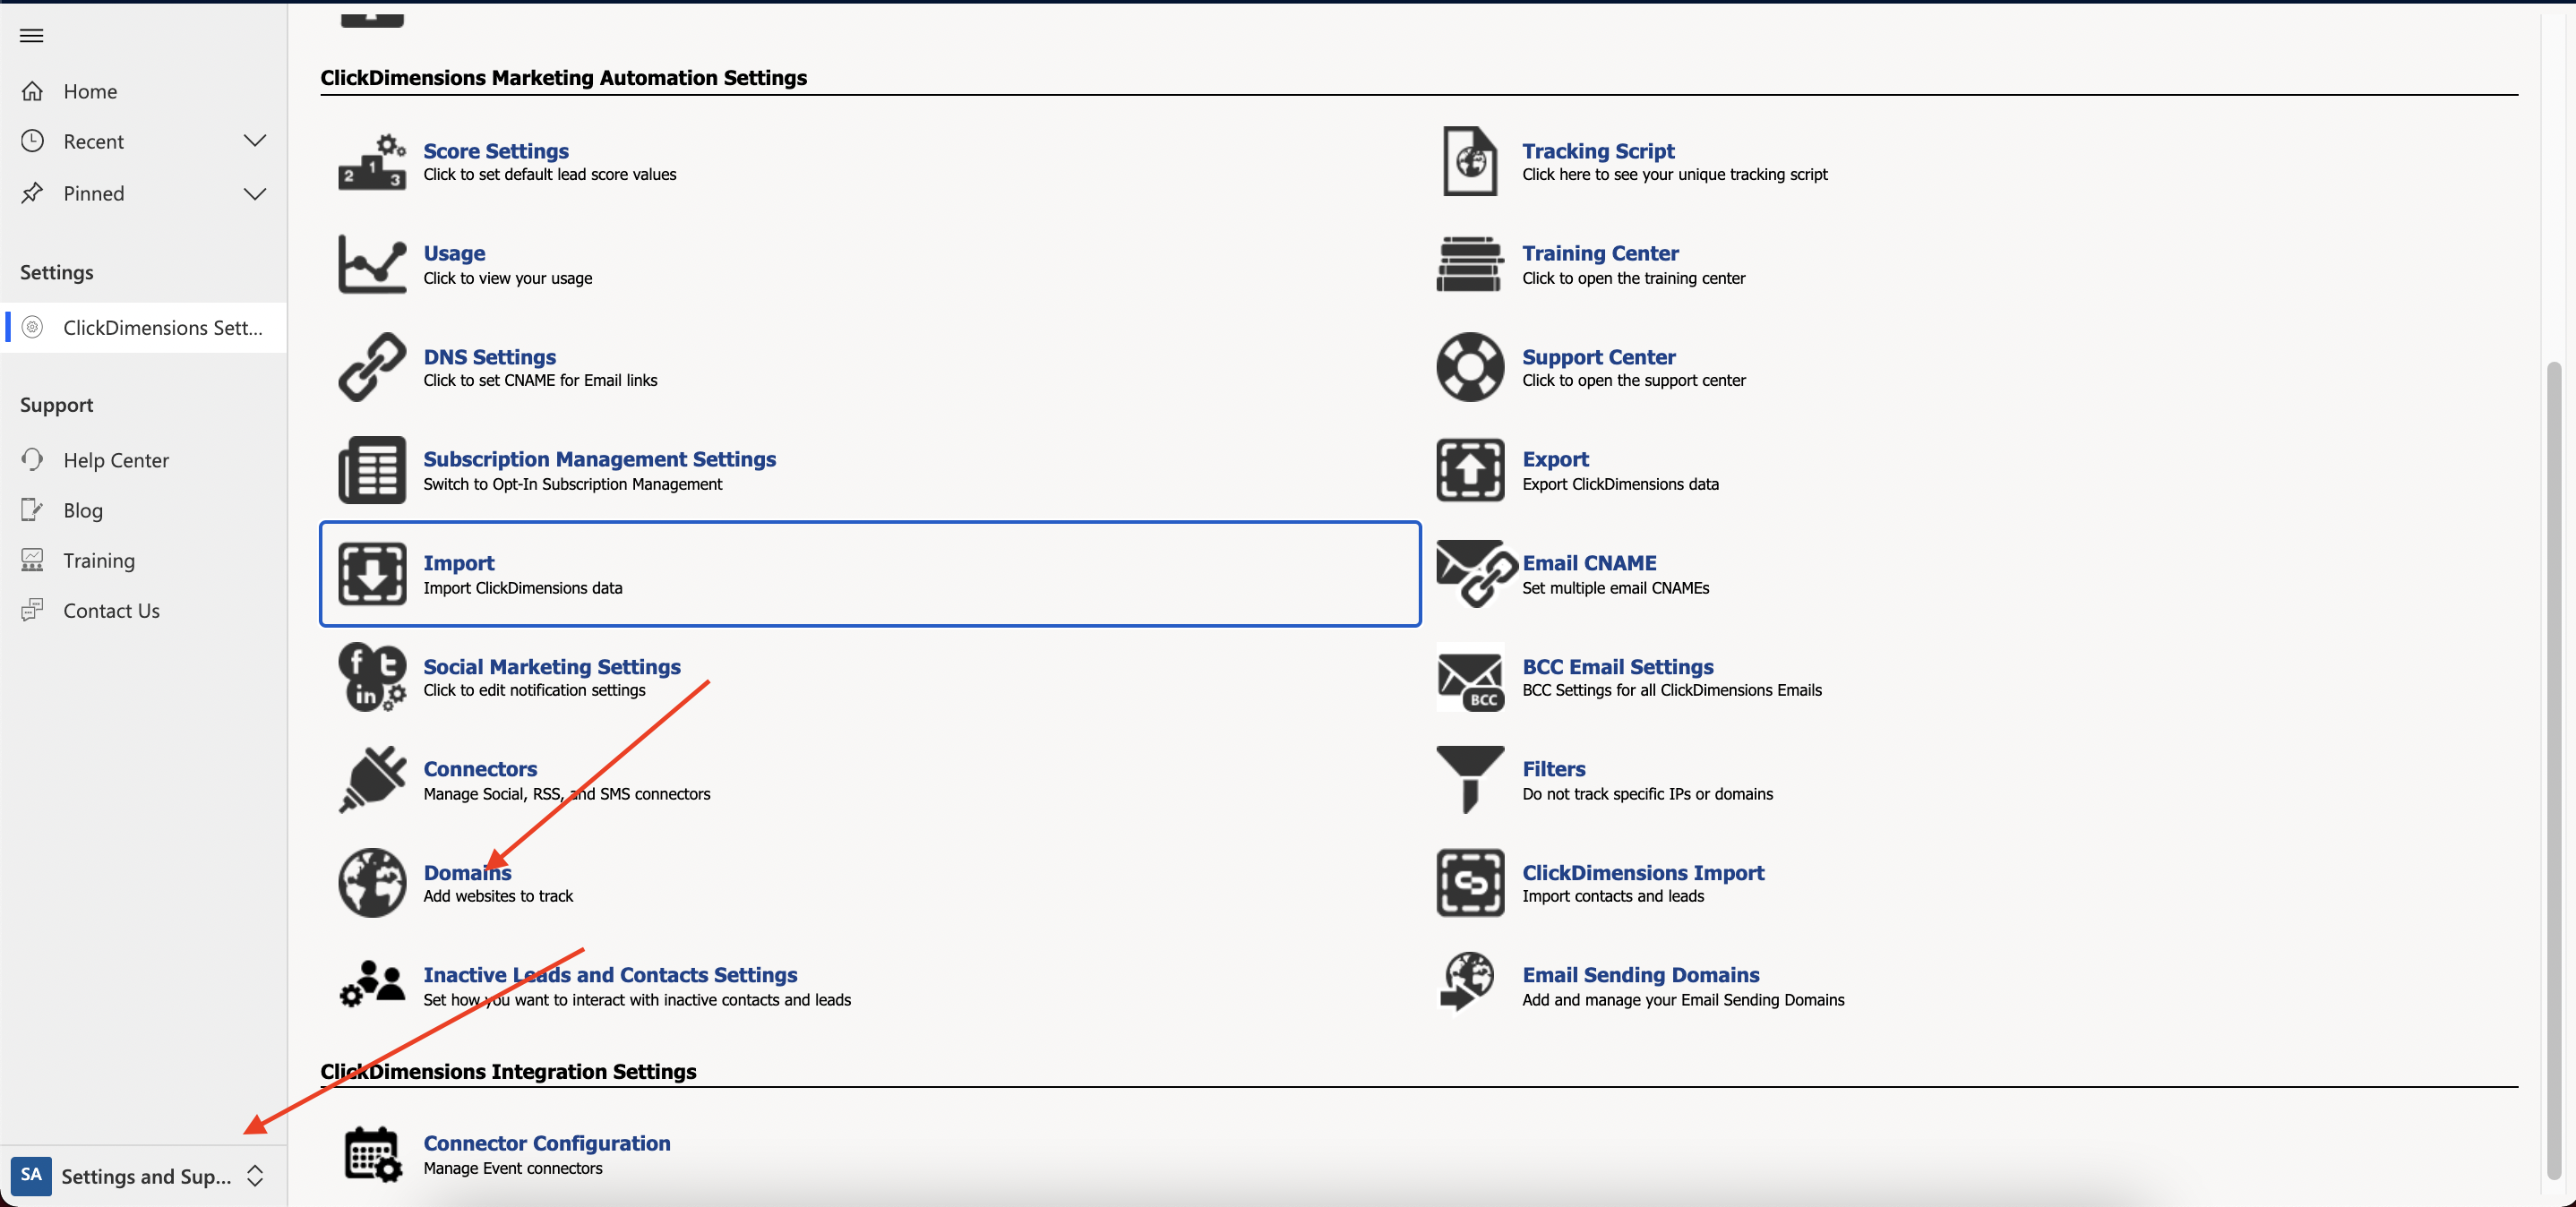
Task: Click the ClickDimensions Import link icon
Action: (x=1470, y=883)
